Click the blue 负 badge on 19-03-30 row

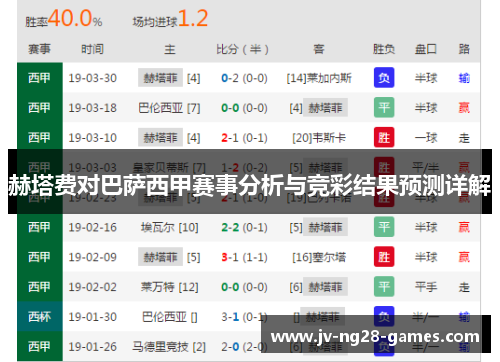click(384, 78)
